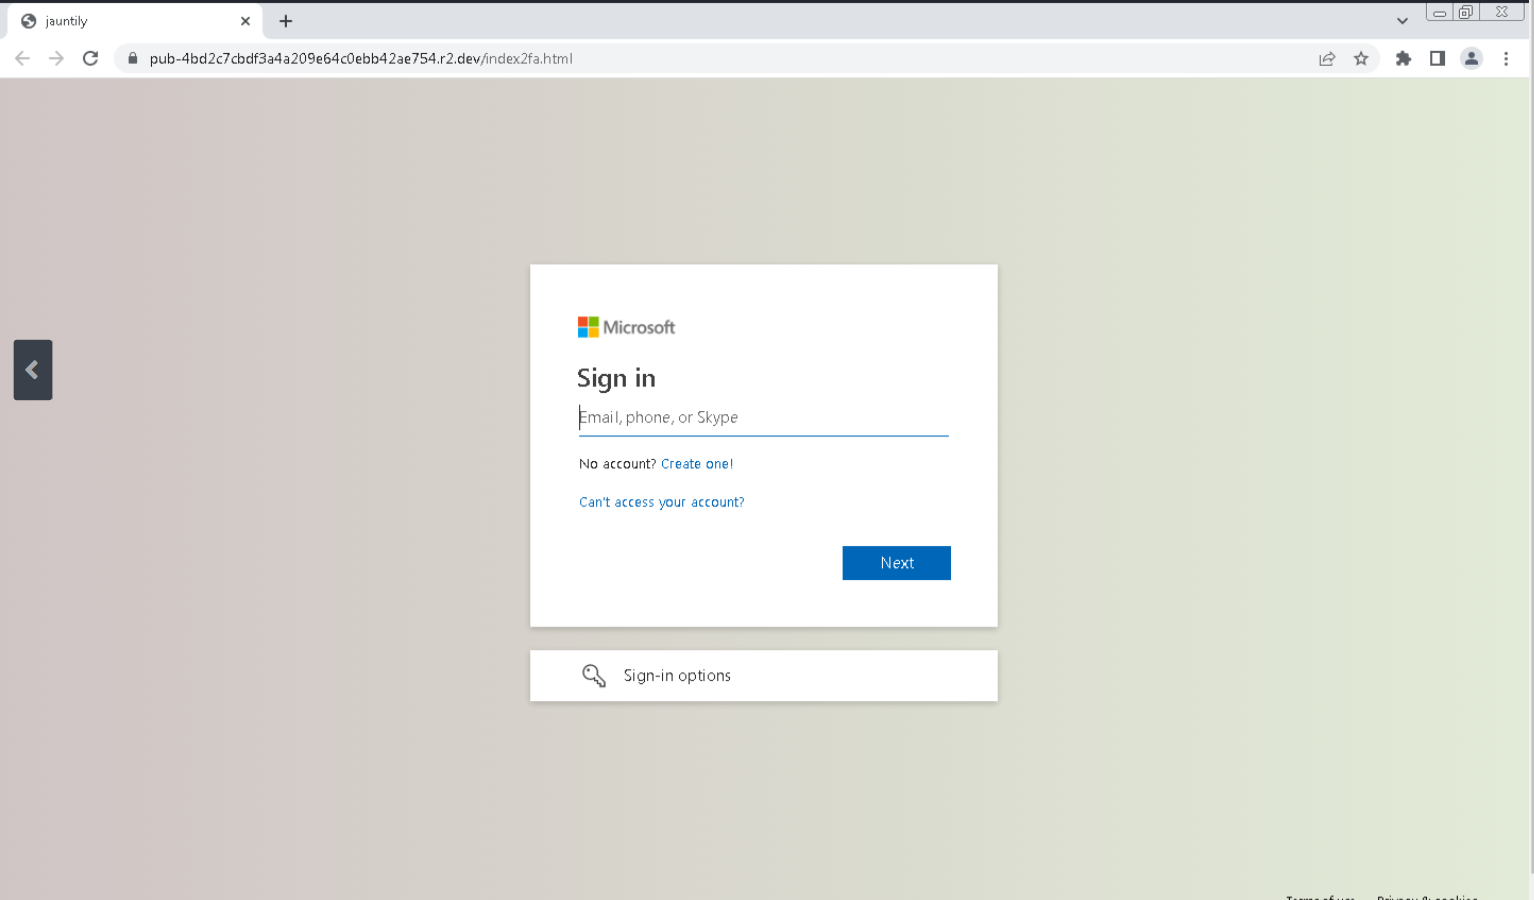Image resolution: width=1534 pixels, height=900 pixels.
Task: Bookmark page with the star icon
Action: (1361, 58)
